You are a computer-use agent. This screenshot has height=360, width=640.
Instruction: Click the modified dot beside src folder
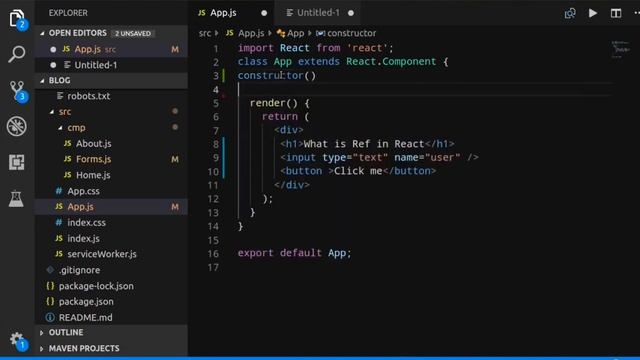pyautogui.click(x=175, y=111)
